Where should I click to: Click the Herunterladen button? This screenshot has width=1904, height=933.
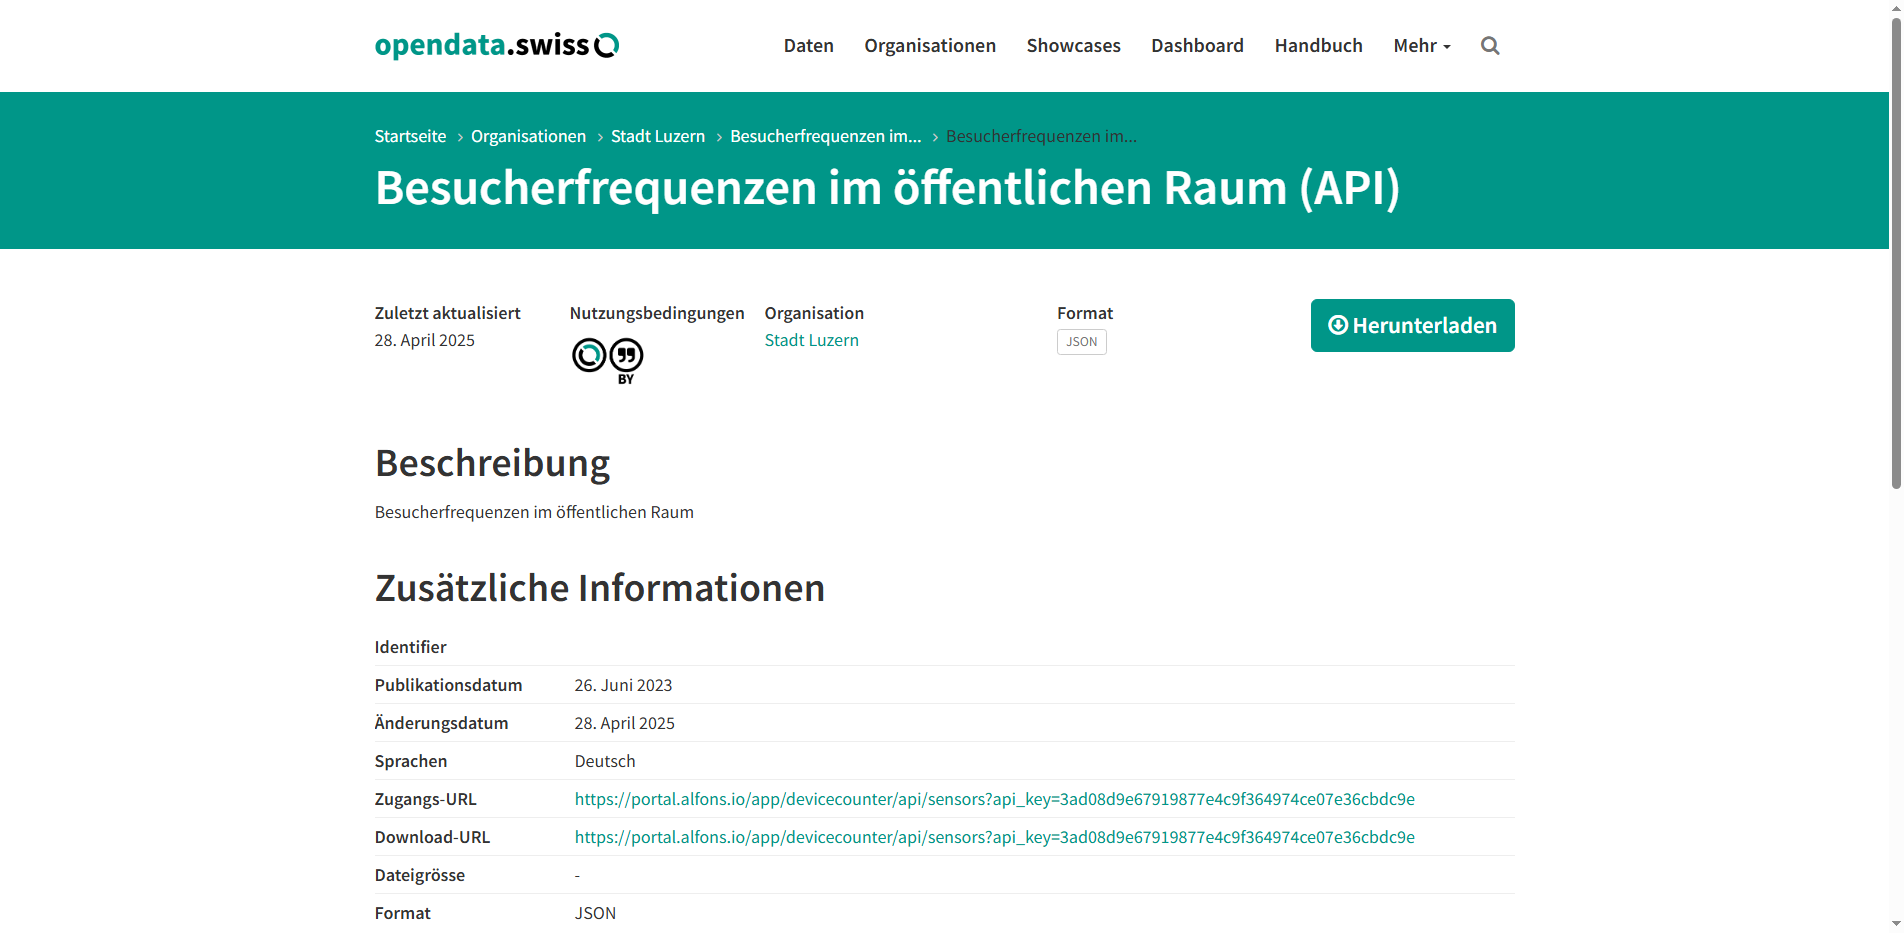(x=1412, y=325)
